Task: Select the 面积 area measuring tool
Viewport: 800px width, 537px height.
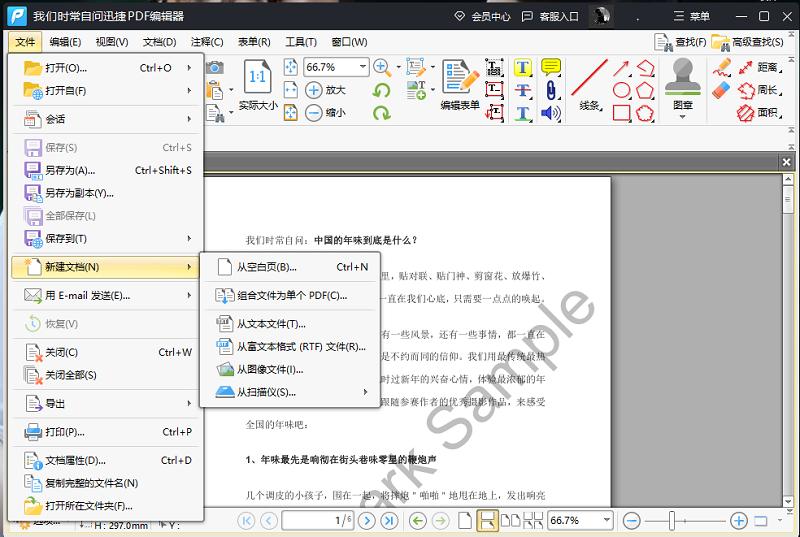Action: 759,113
